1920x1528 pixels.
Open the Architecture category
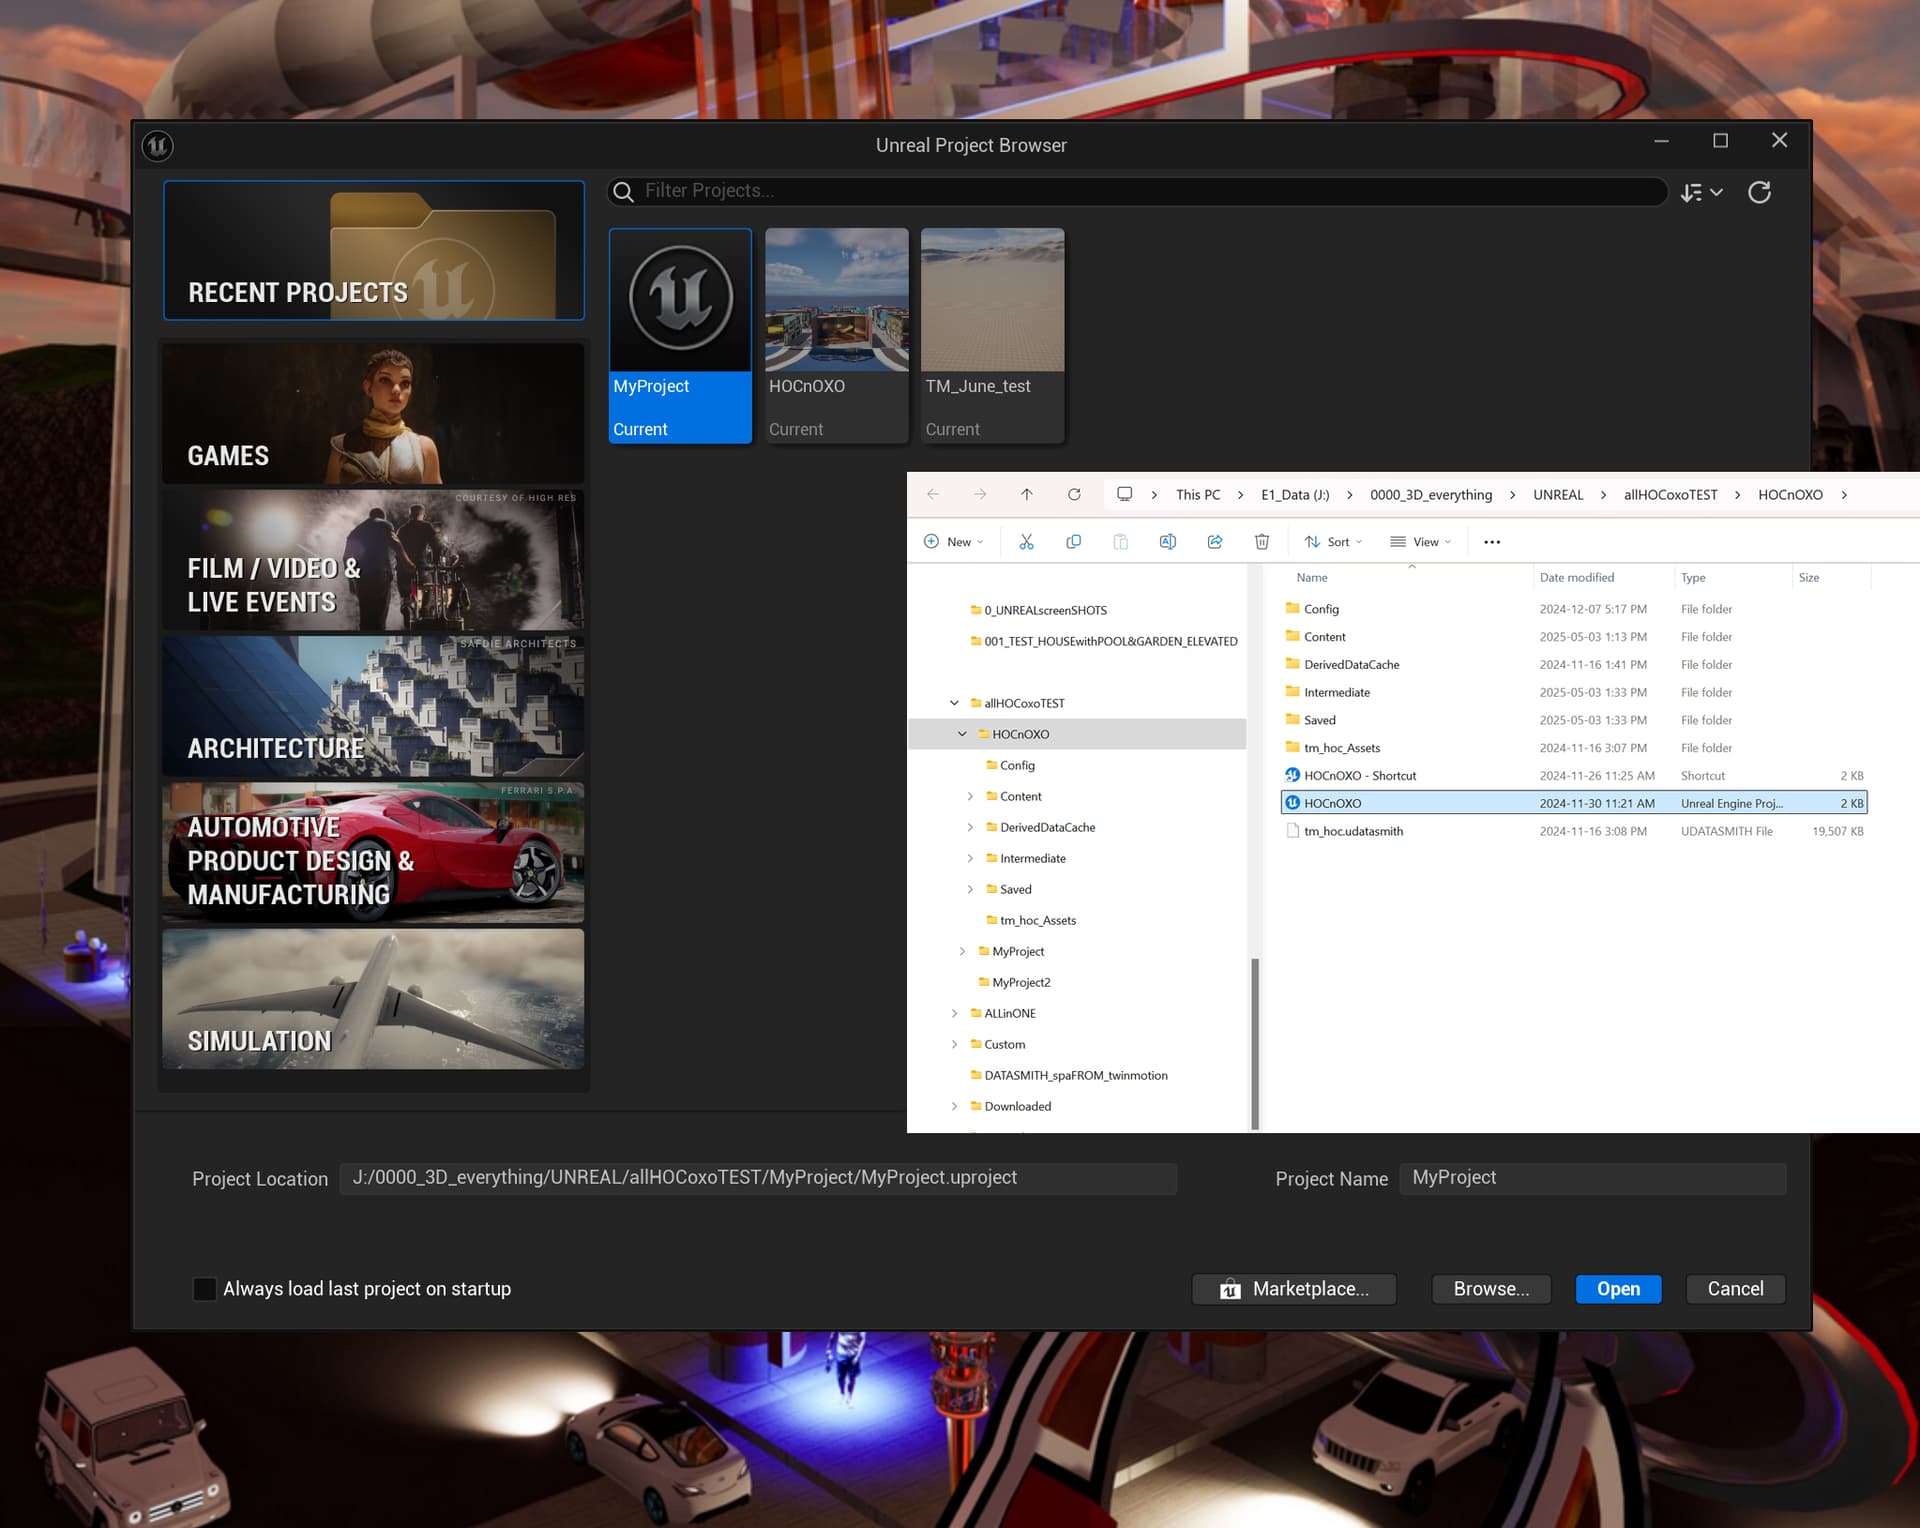[374, 706]
